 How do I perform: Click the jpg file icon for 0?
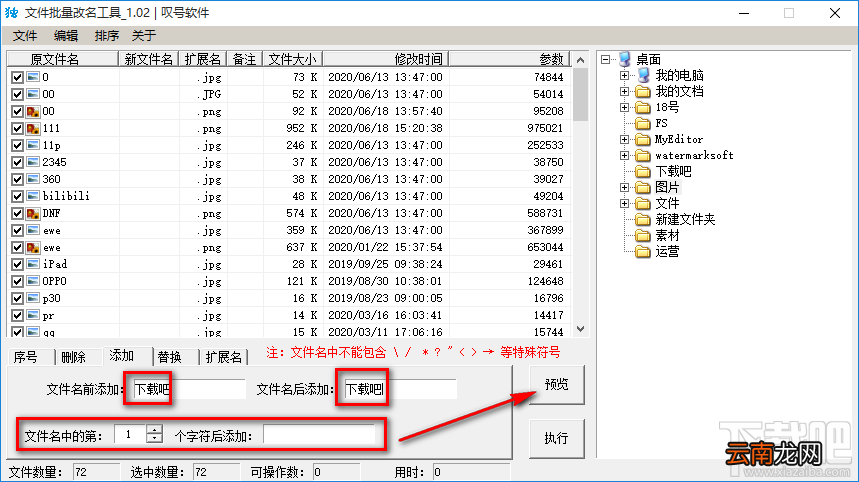click(x=33, y=77)
